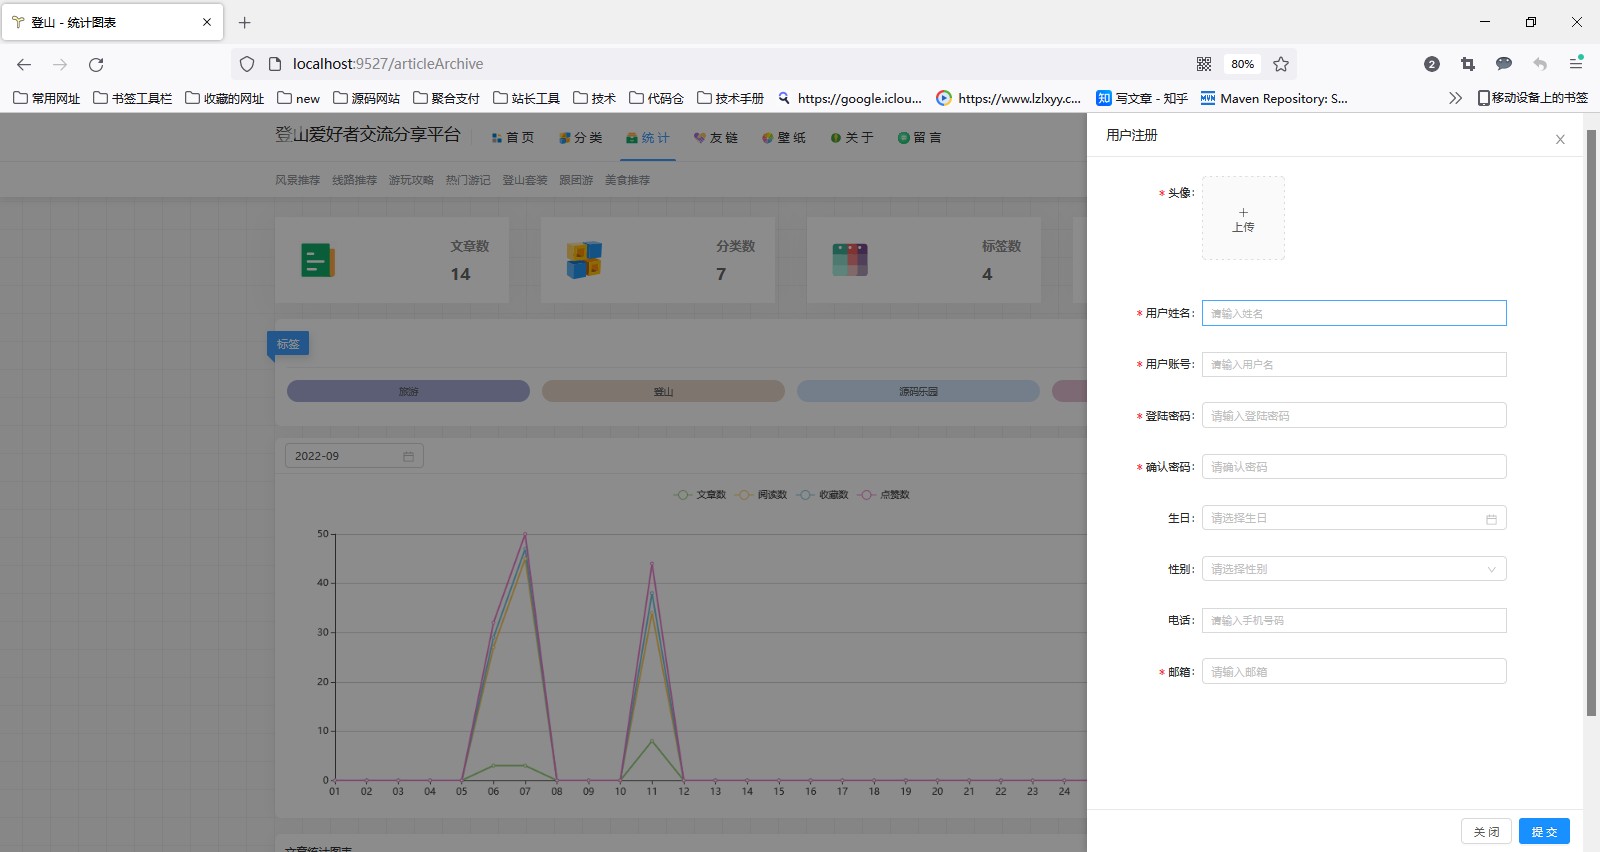
Task: Open the 分类 category nav item
Action: pyautogui.click(x=581, y=138)
